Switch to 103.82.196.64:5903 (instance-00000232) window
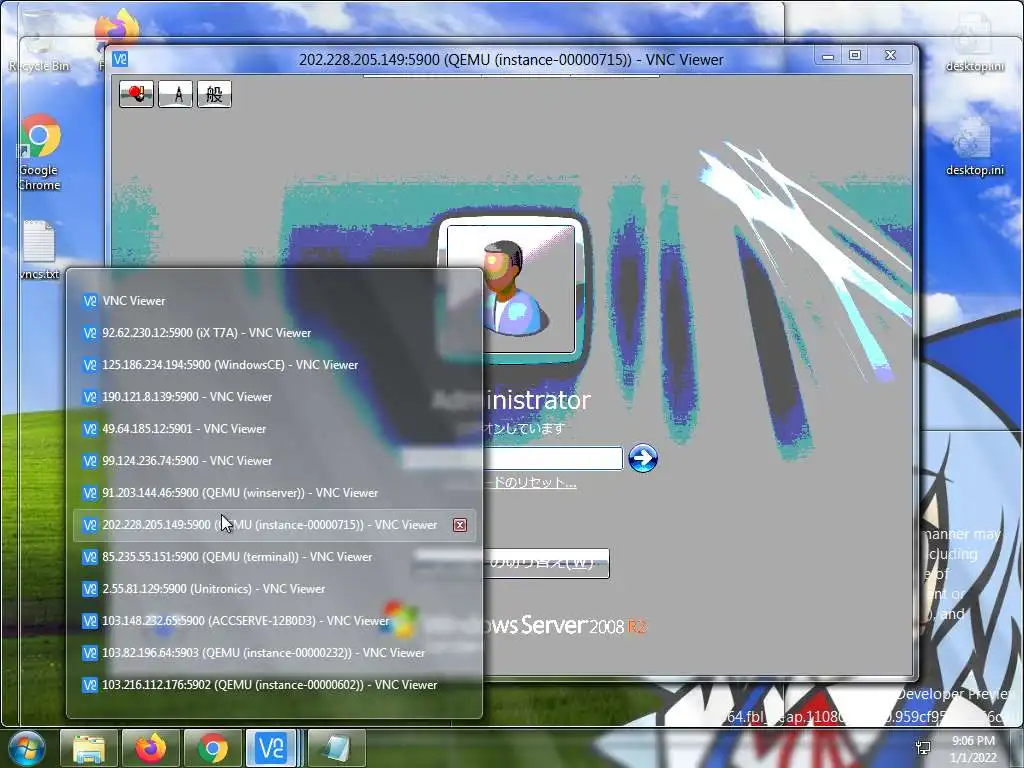The image size is (1024, 768). (x=274, y=653)
